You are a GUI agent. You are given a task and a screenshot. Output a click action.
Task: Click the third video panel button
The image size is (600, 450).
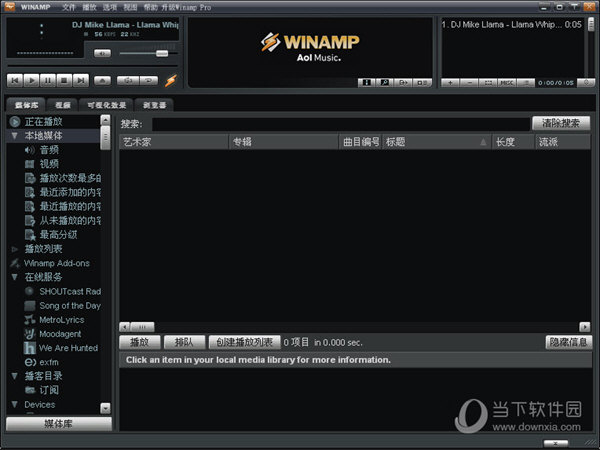[403, 82]
